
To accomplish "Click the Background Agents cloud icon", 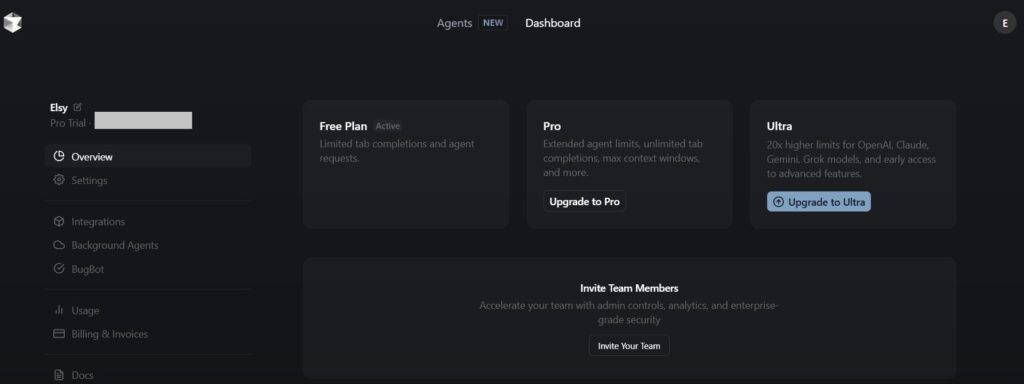I will click(x=59, y=245).
